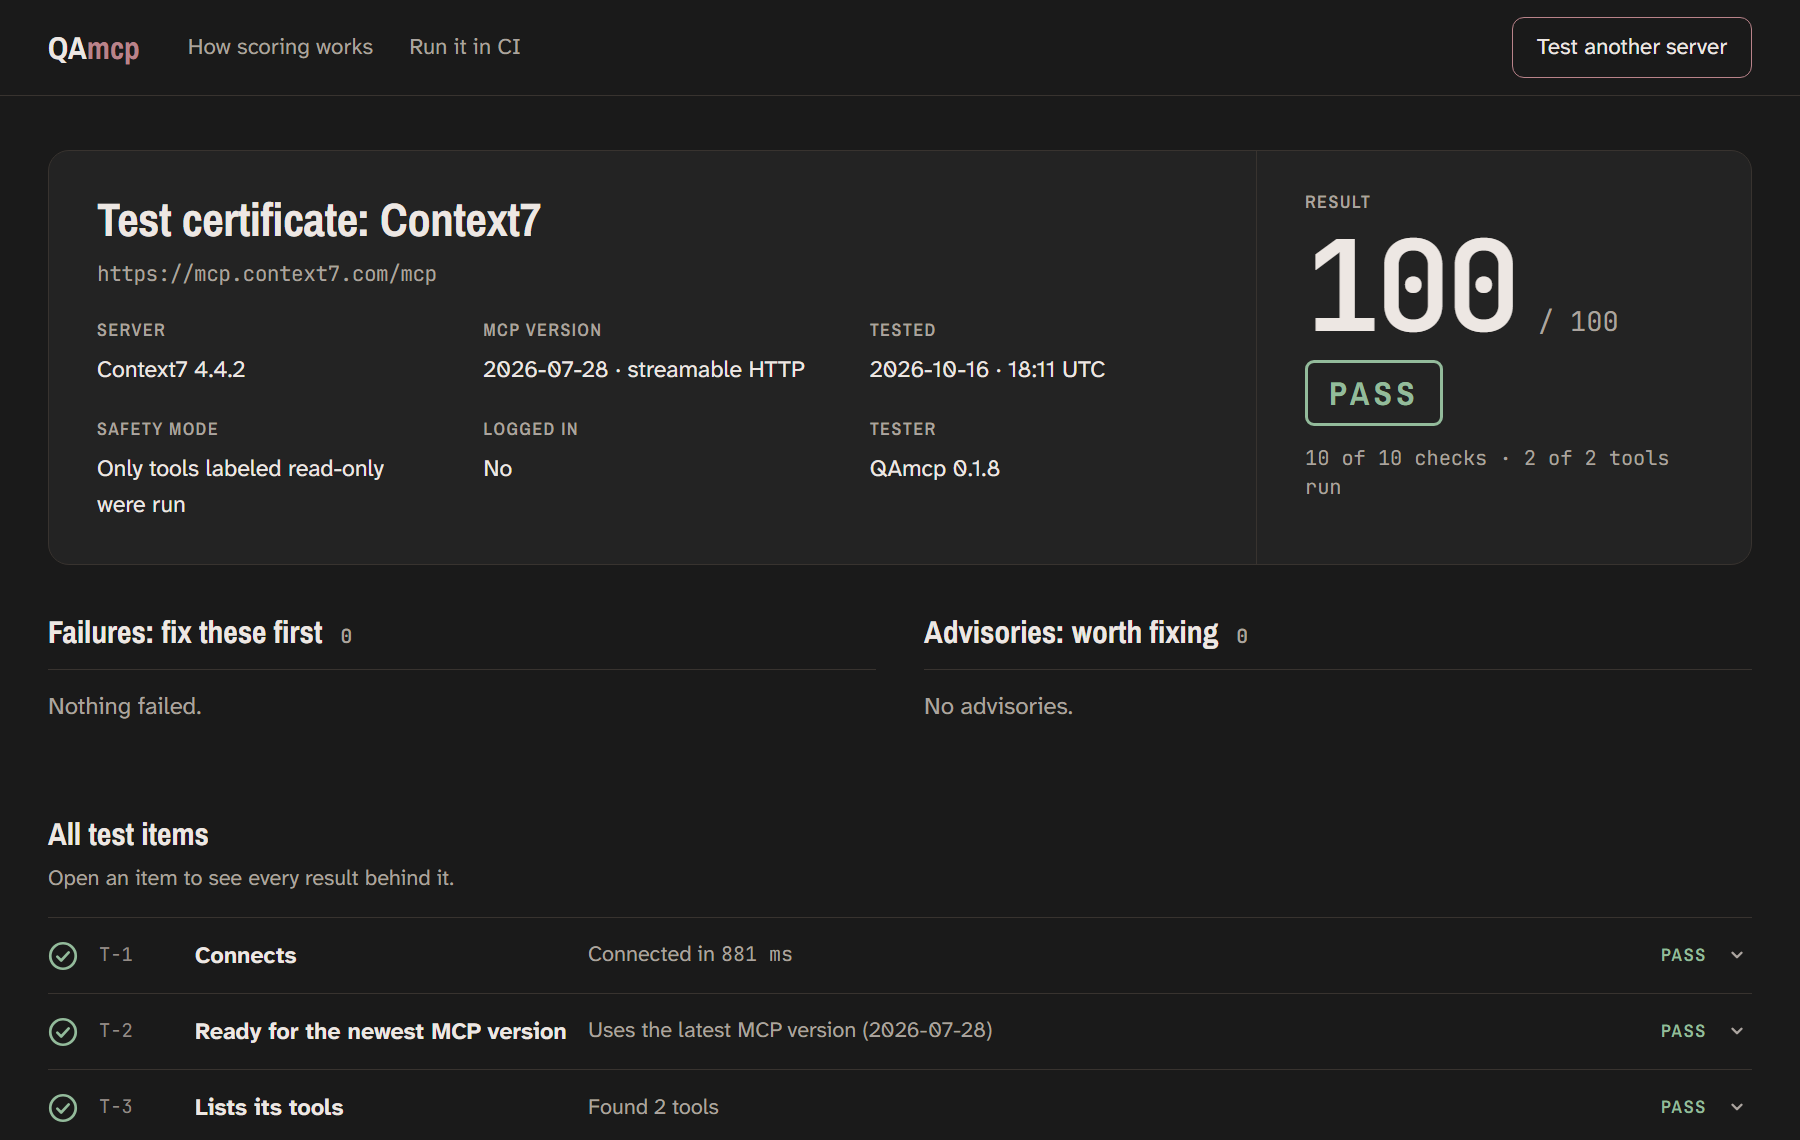Image resolution: width=1800 pixels, height=1140 pixels.
Task: Expand the Ready for newest MCP version chevron
Action: coord(1737,1031)
